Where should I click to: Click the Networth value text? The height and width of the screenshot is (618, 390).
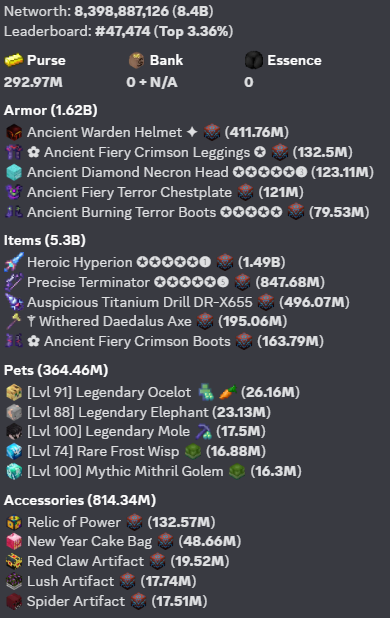144,11
